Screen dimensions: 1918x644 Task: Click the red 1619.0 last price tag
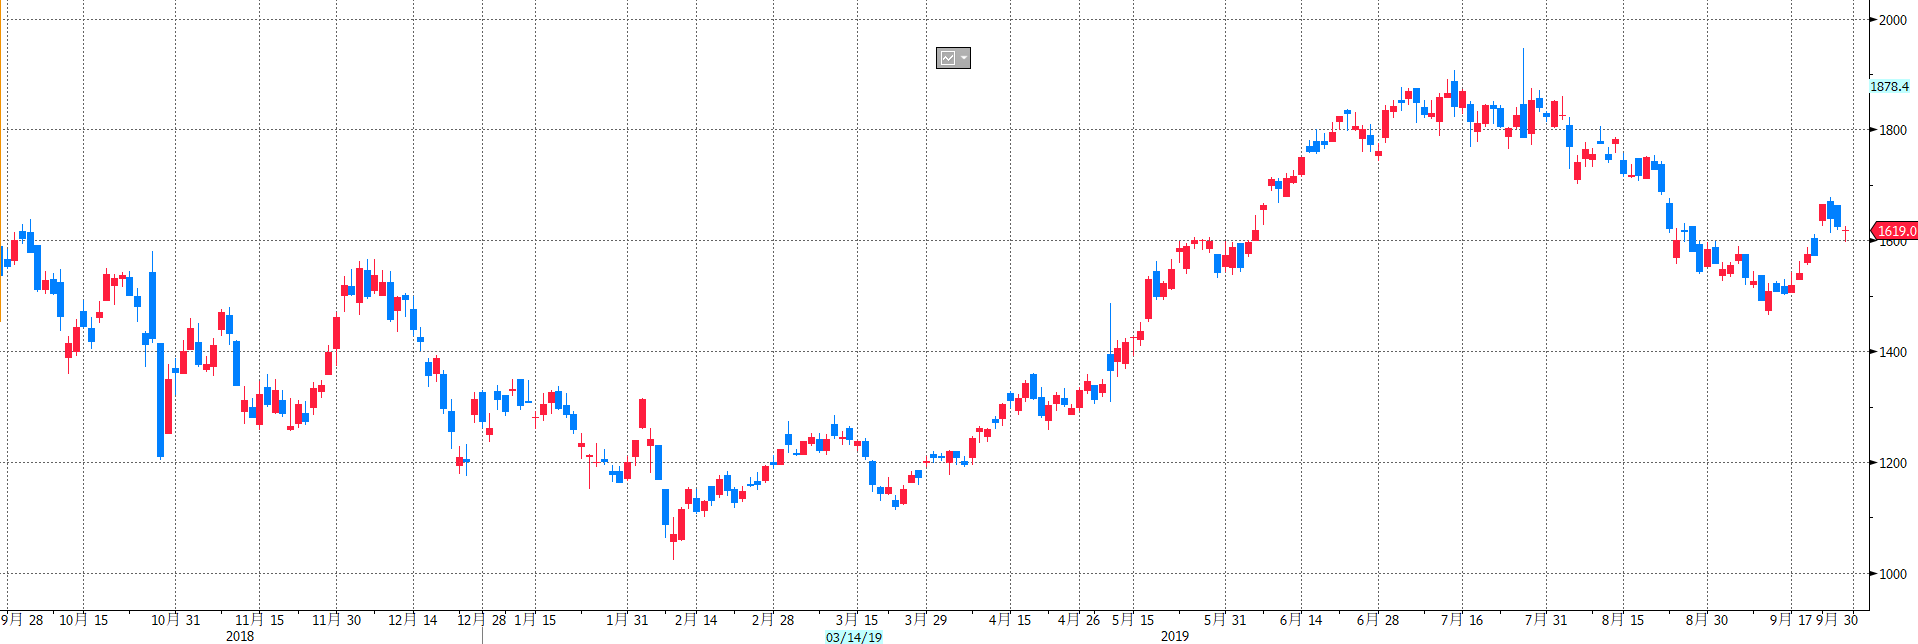(1895, 231)
